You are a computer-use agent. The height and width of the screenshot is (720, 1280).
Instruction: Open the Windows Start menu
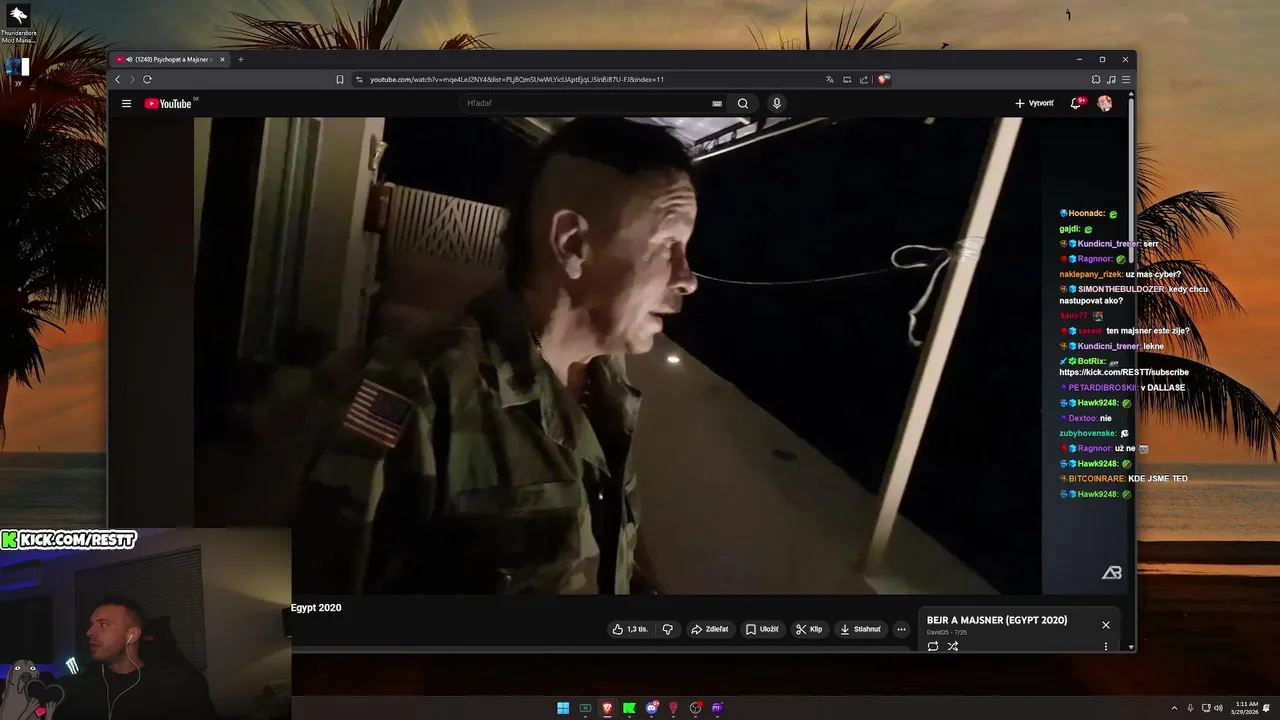563,708
